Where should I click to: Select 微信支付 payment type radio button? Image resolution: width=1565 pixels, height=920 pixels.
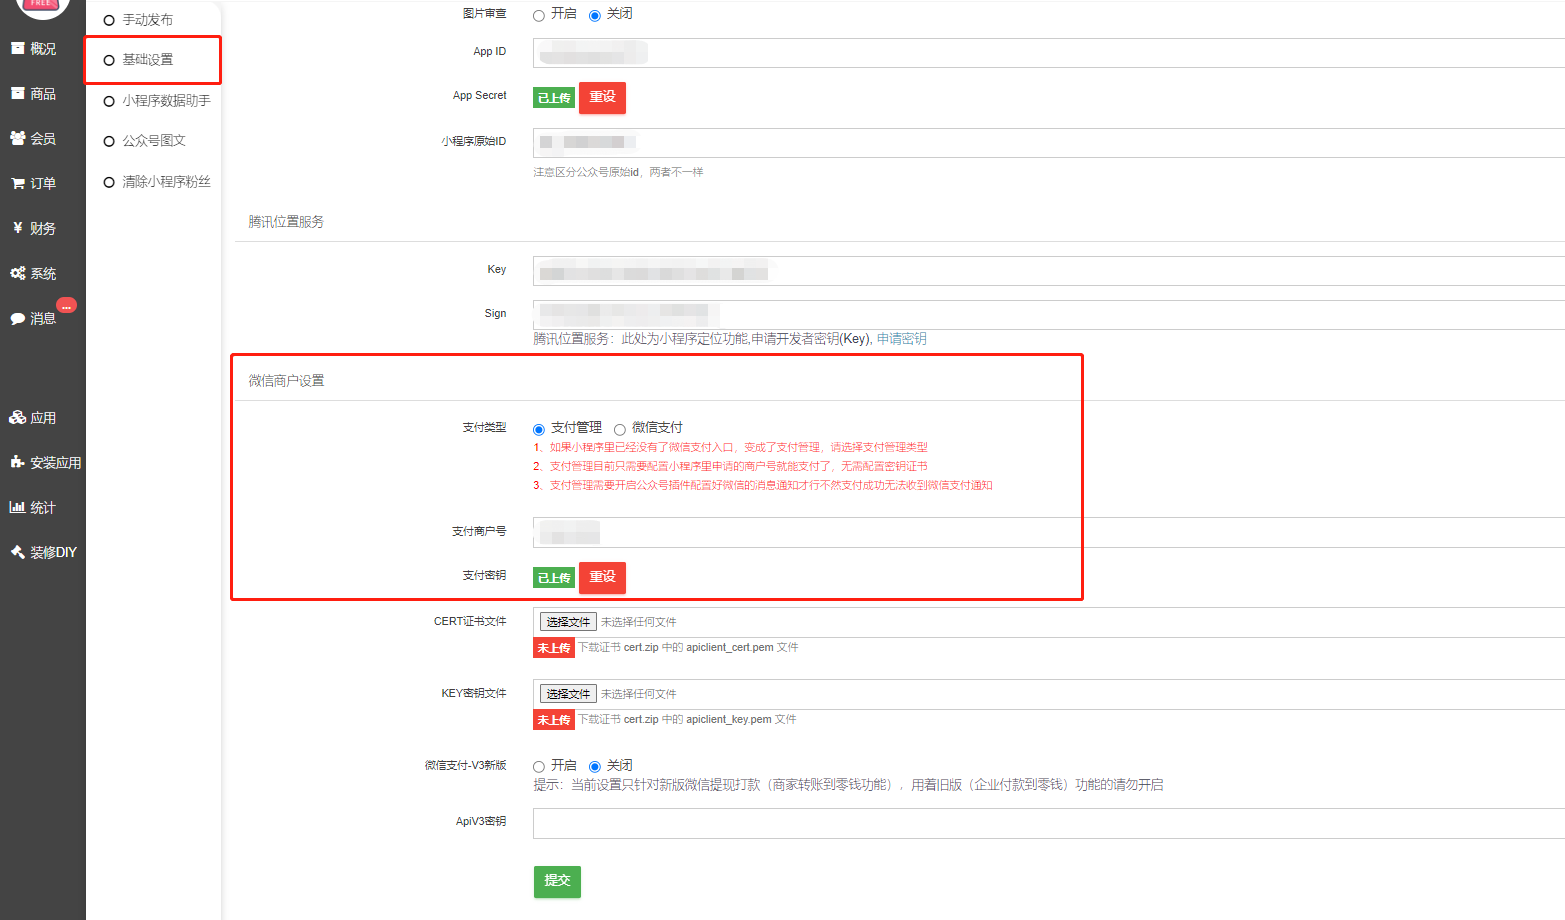point(620,429)
